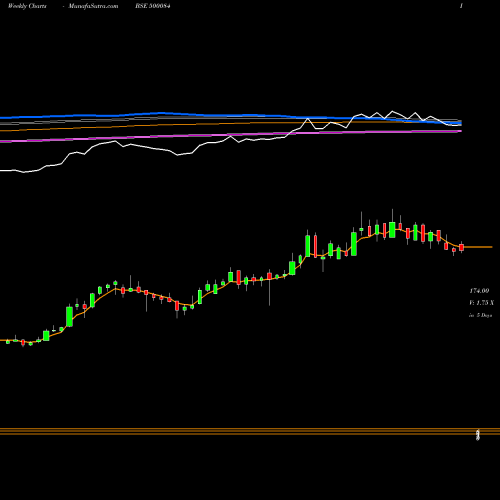Click the tallest green candlestick near 200 on left
The image size is (500, 500).
point(69,316)
